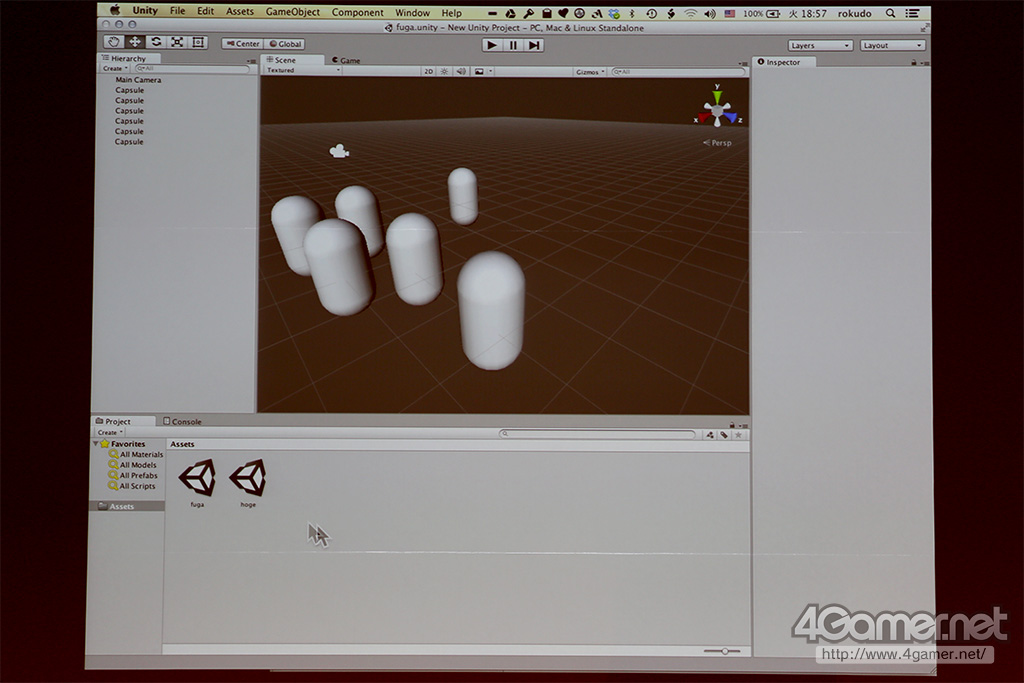Toggle 2D mode in Scene view

pos(428,71)
